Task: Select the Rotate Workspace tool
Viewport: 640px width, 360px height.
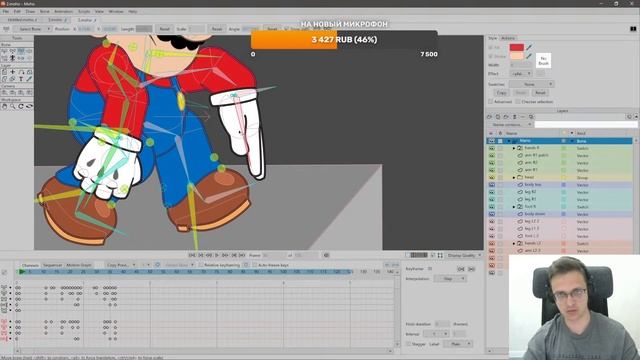Action: (21, 106)
